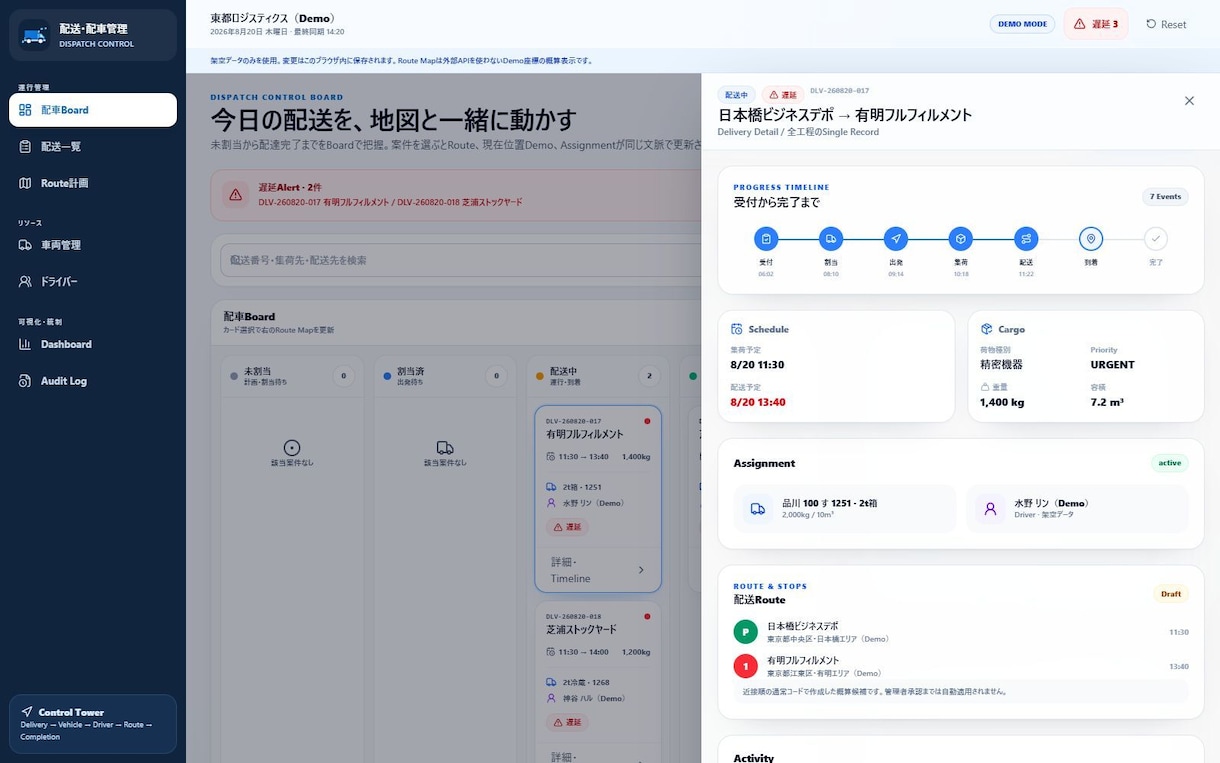1220x763 pixels.
Task: Click the Schedule calendar icon
Action: (737, 329)
